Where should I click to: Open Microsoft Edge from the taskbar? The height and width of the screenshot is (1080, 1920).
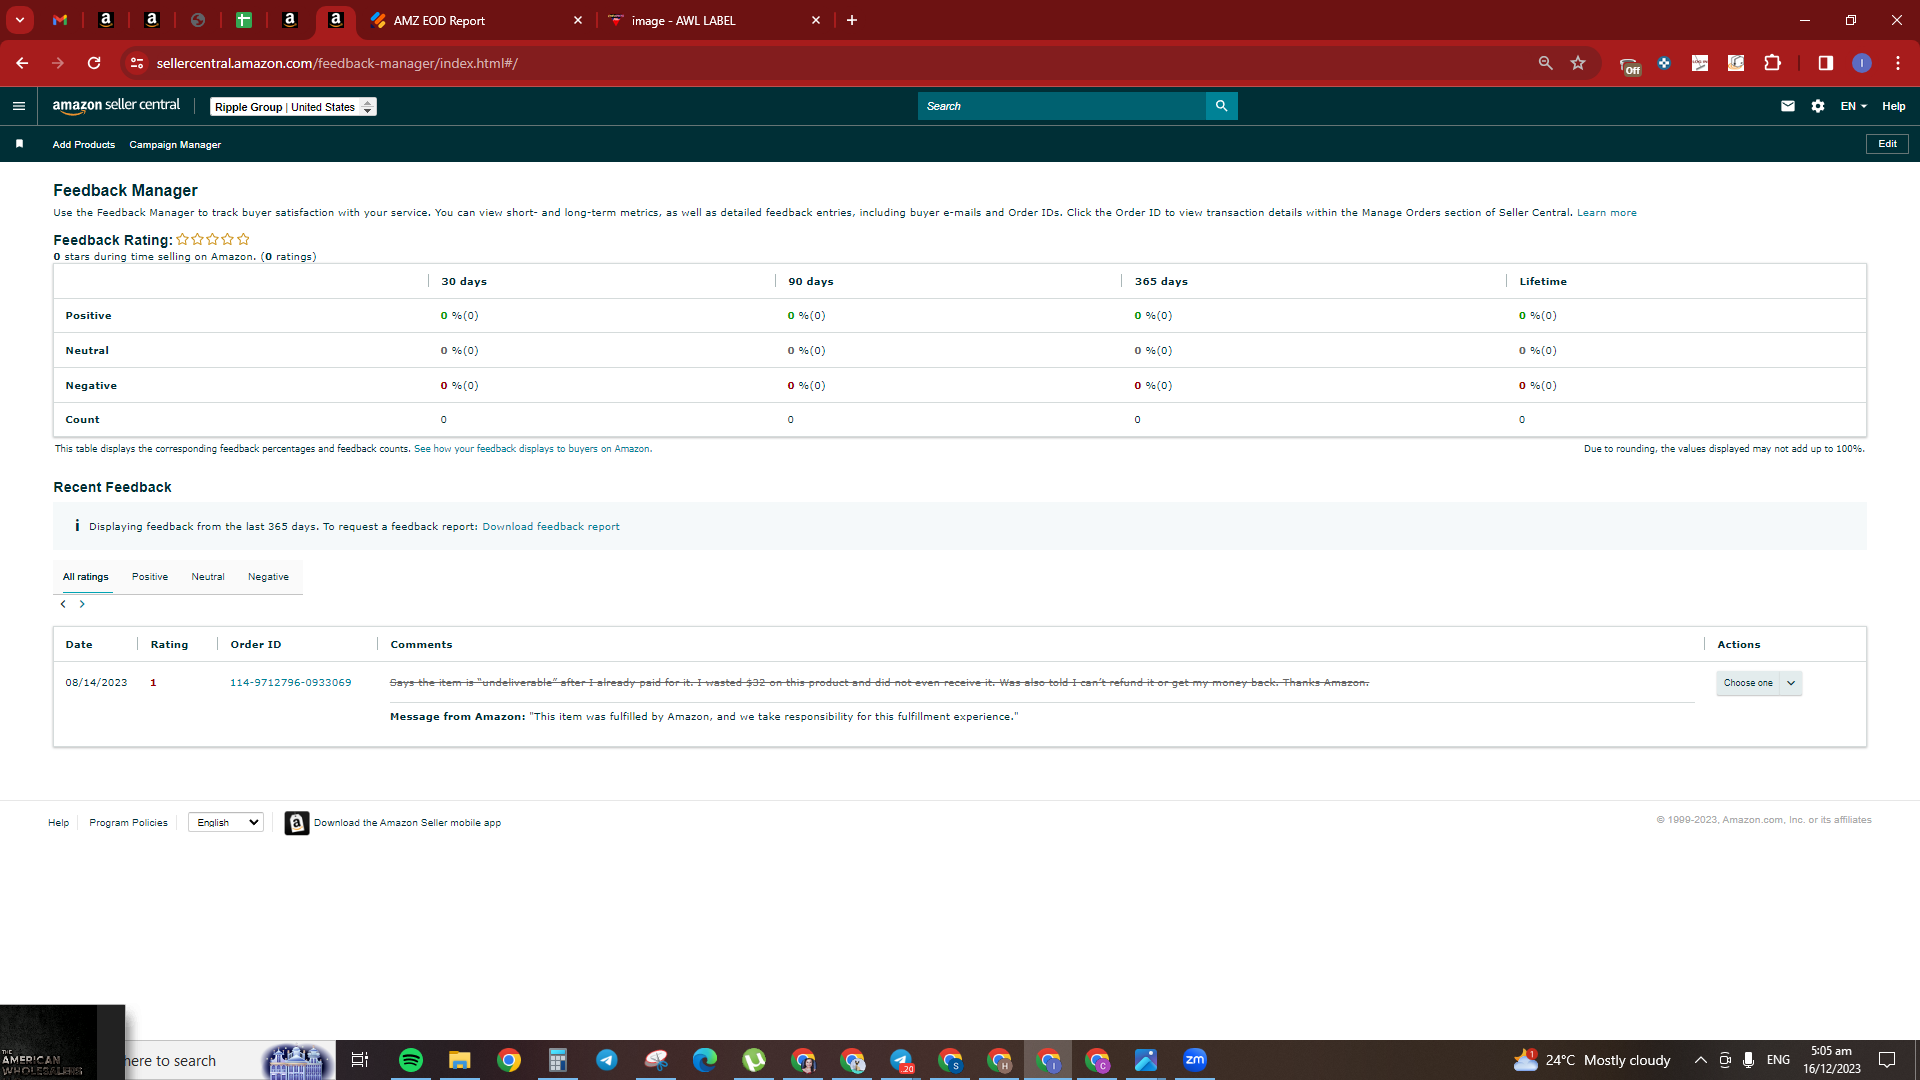pyautogui.click(x=705, y=1060)
